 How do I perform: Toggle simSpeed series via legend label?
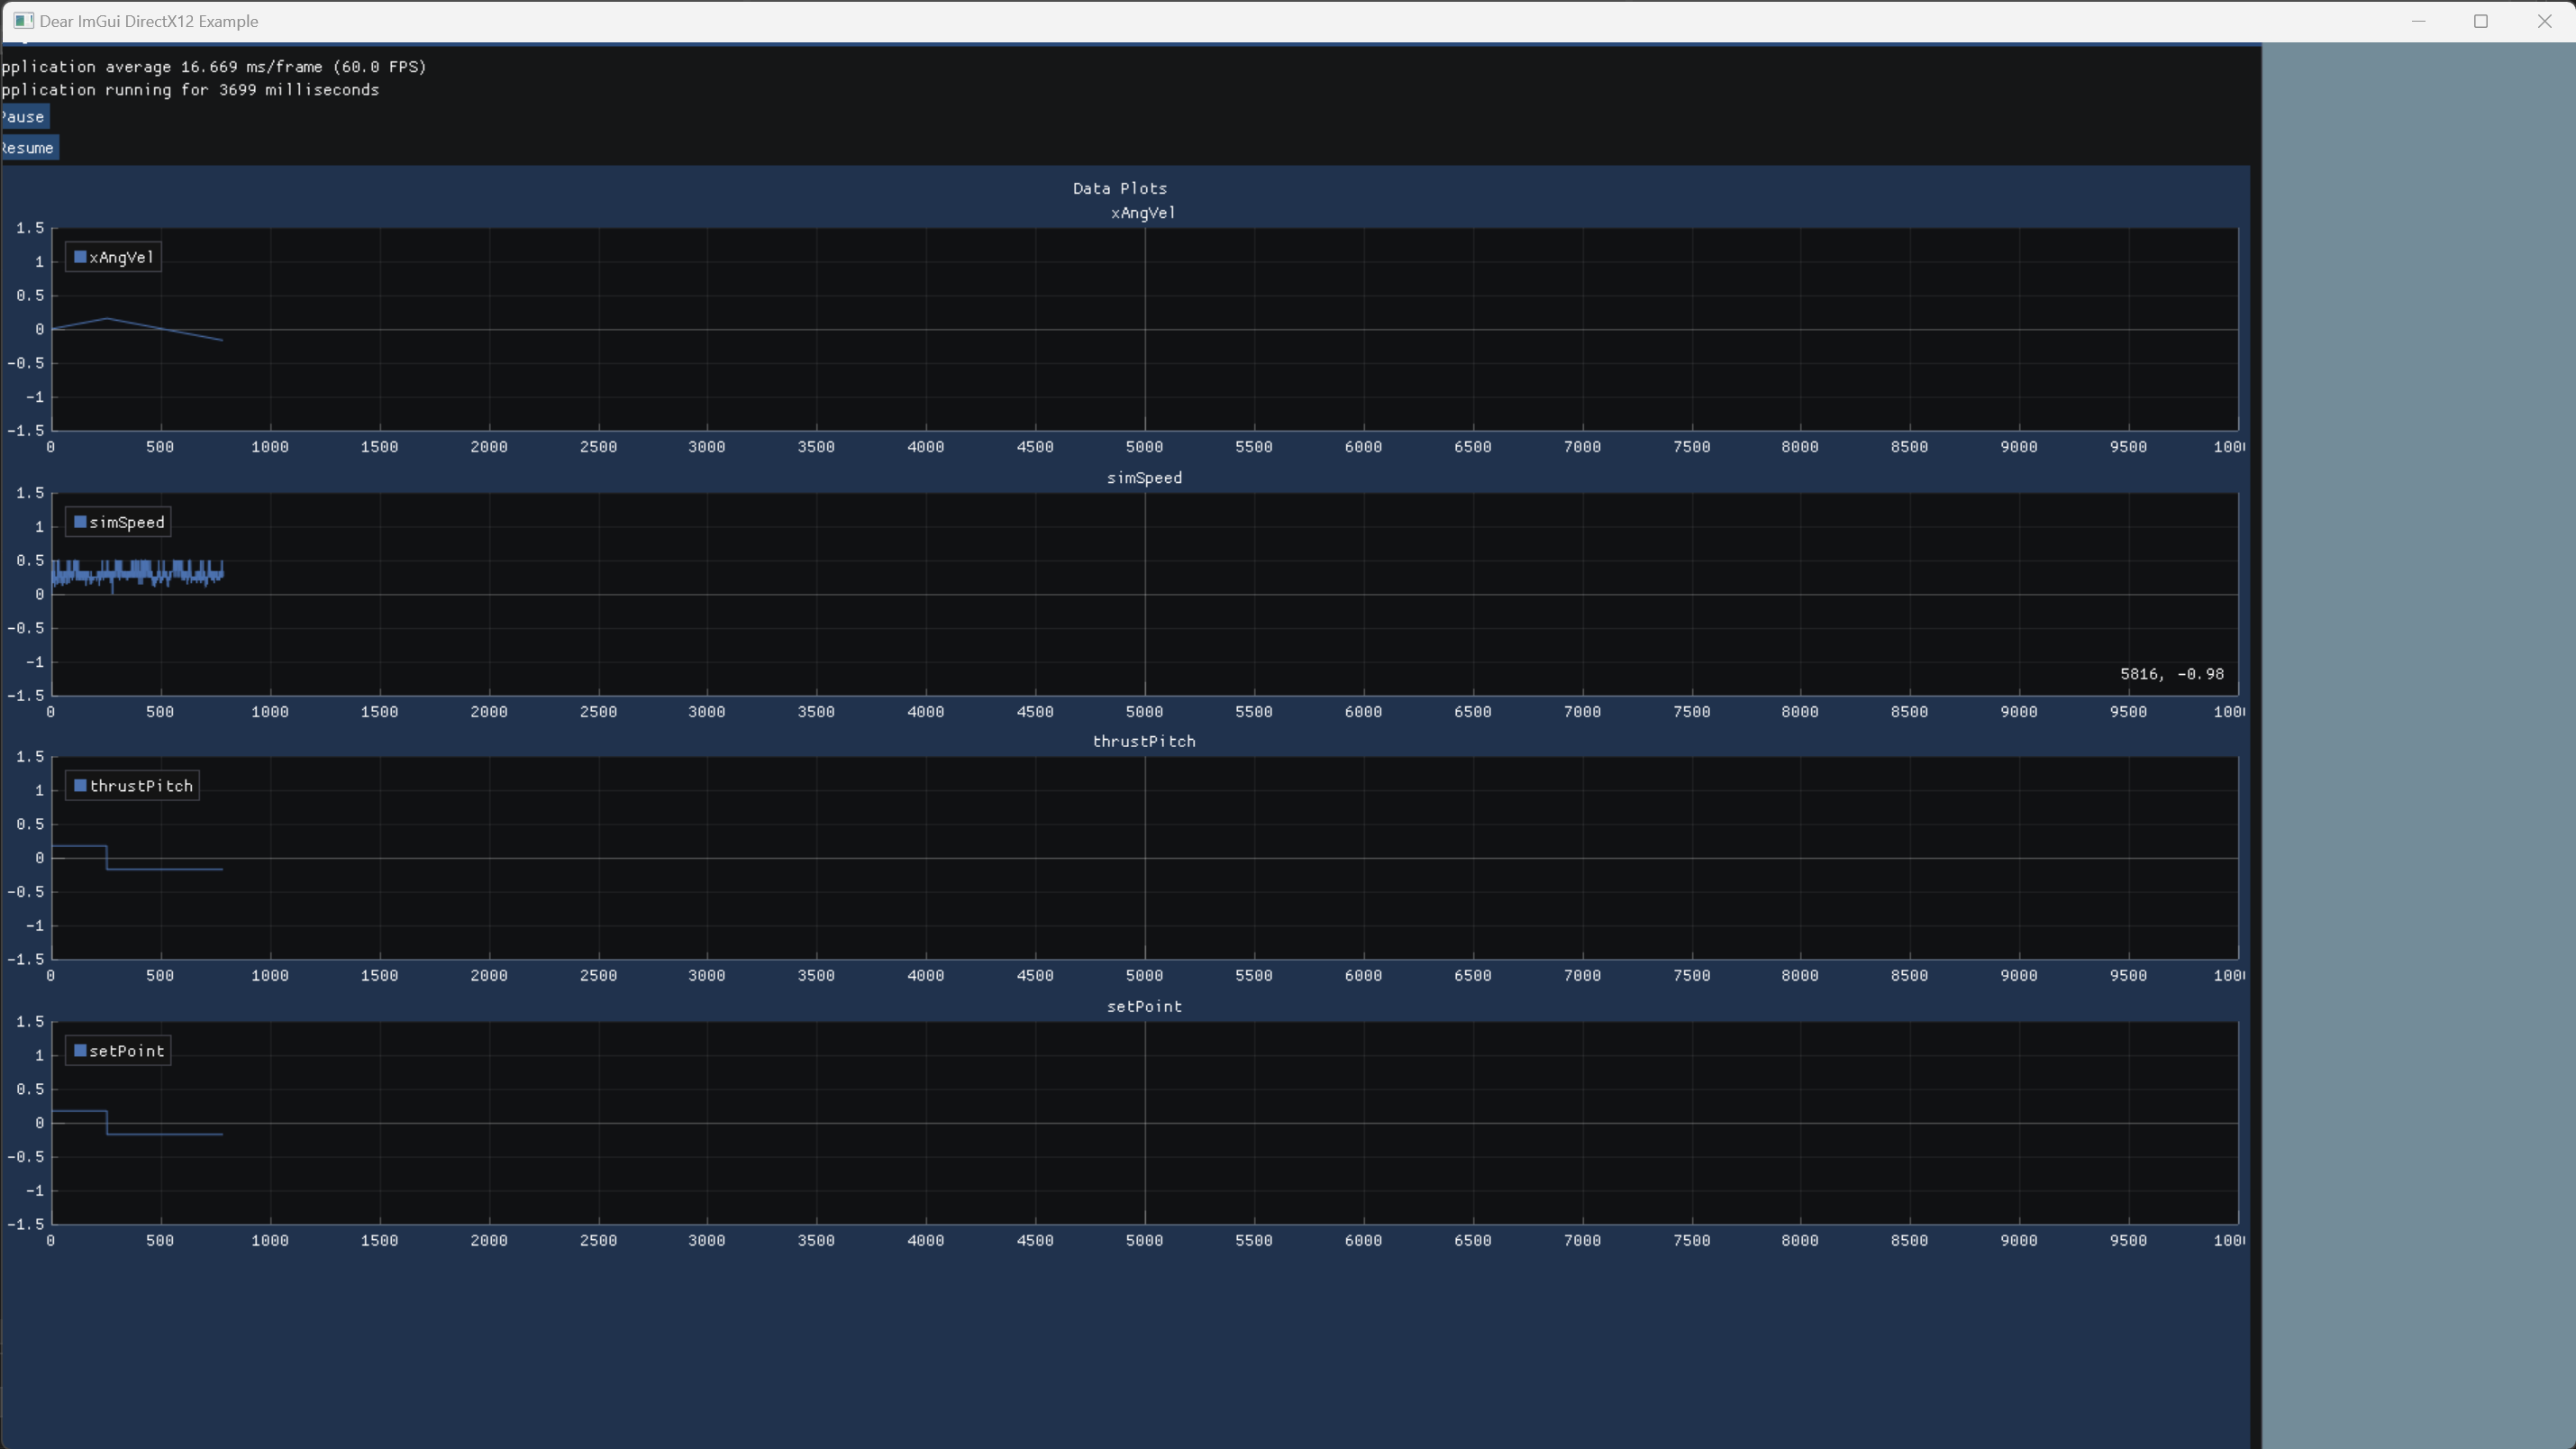pyautogui.click(x=127, y=523)
